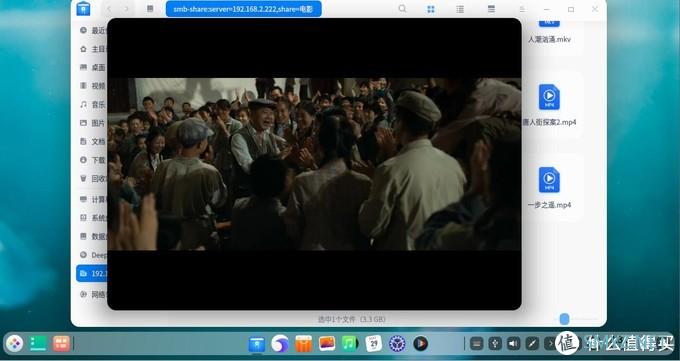Launch the calendar app from the dock
Screen dimensions: 680x361
(373, 344)
